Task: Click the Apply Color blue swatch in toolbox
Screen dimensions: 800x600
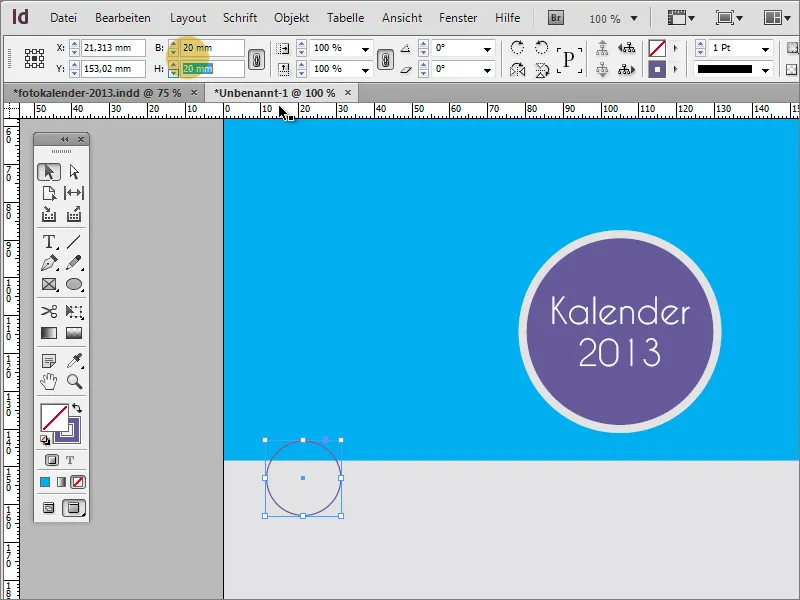Action: [x=45, y=482]
